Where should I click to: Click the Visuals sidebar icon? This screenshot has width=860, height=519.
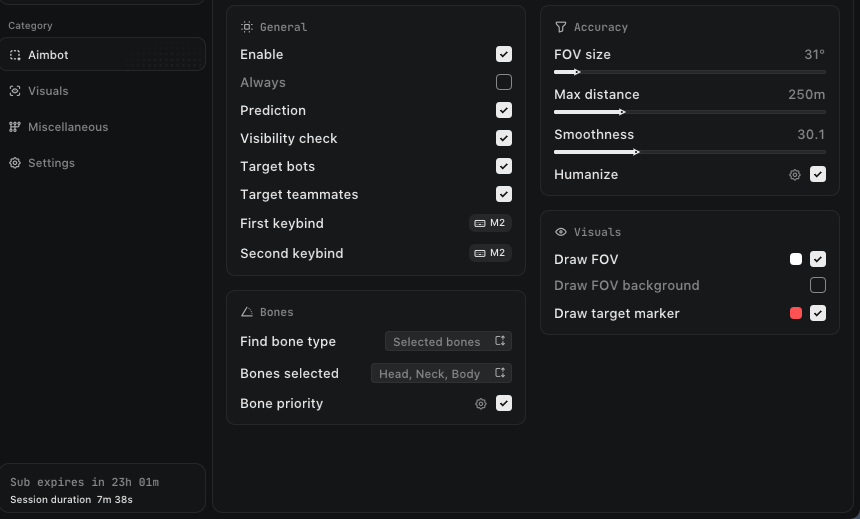15,91
